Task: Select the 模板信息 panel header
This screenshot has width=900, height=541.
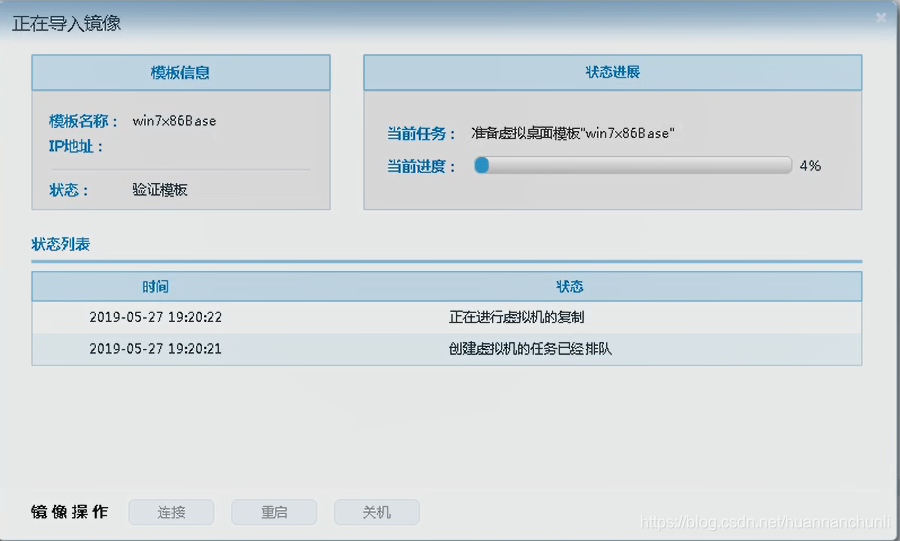Action: click(x=181, y=72)
